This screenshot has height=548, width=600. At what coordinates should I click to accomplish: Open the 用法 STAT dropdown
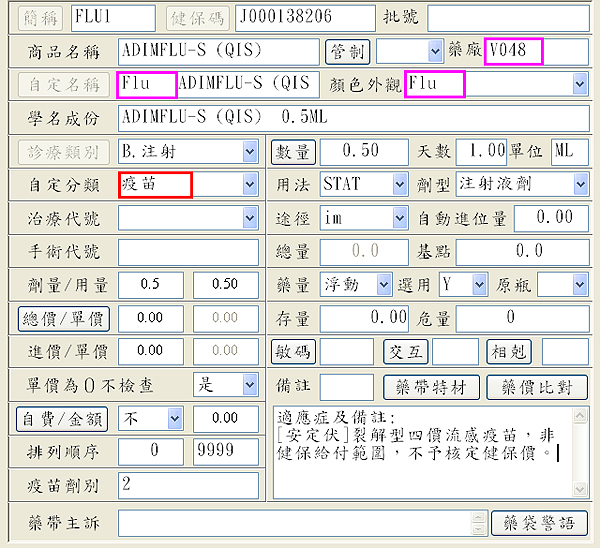[400, 185]
